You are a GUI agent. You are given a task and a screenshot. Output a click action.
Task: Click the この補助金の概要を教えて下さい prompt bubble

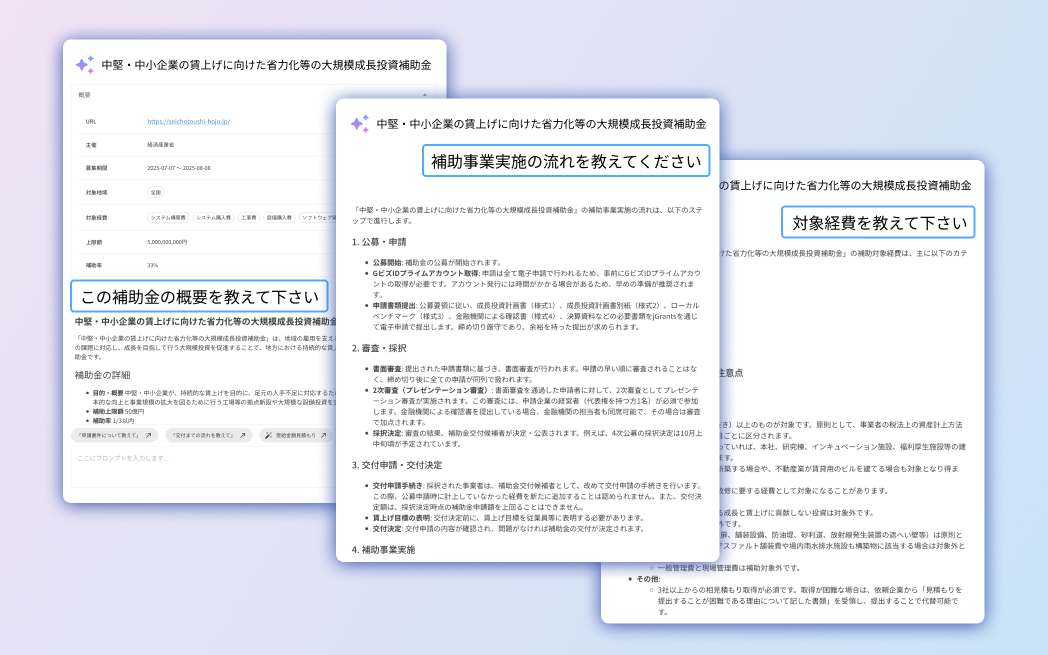pos(199,296)
